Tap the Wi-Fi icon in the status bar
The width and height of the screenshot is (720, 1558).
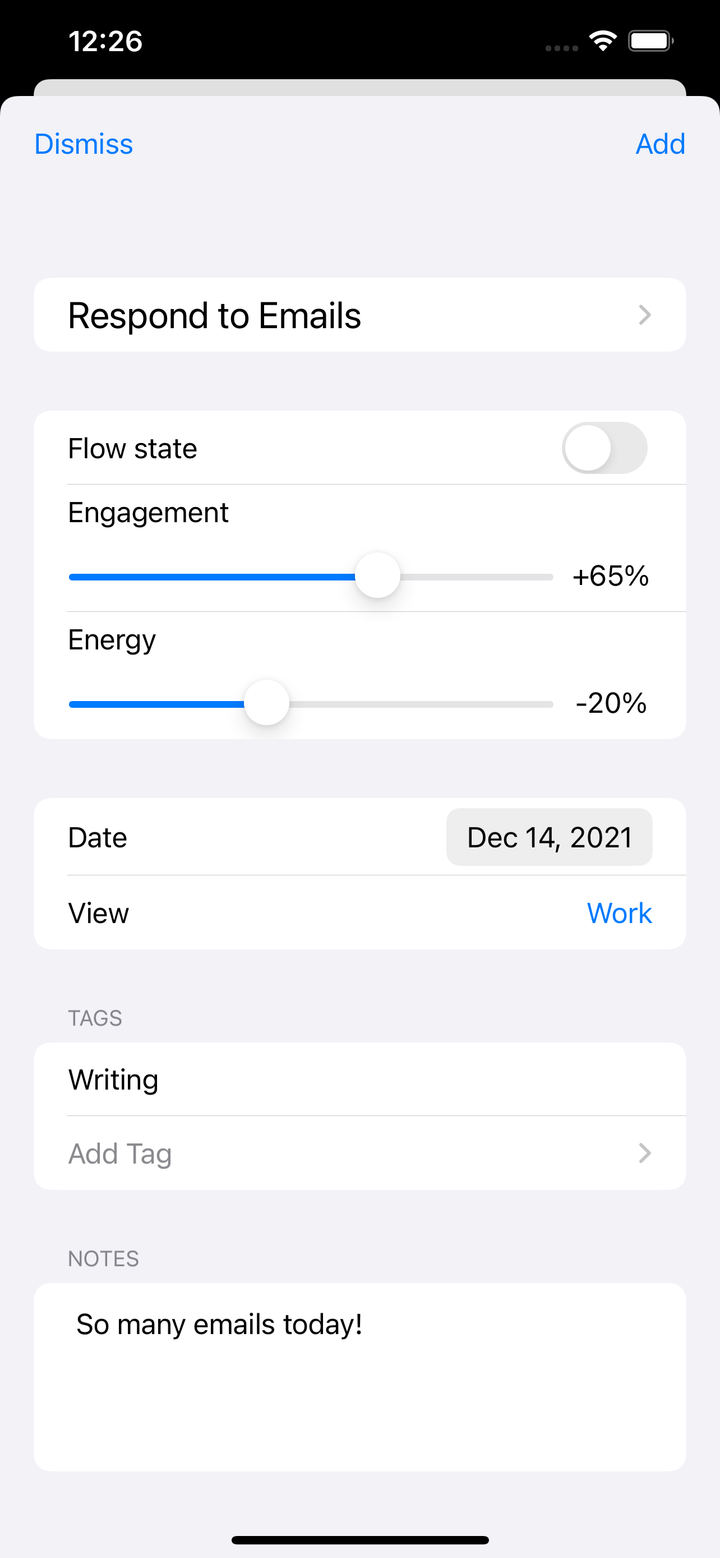602,41
